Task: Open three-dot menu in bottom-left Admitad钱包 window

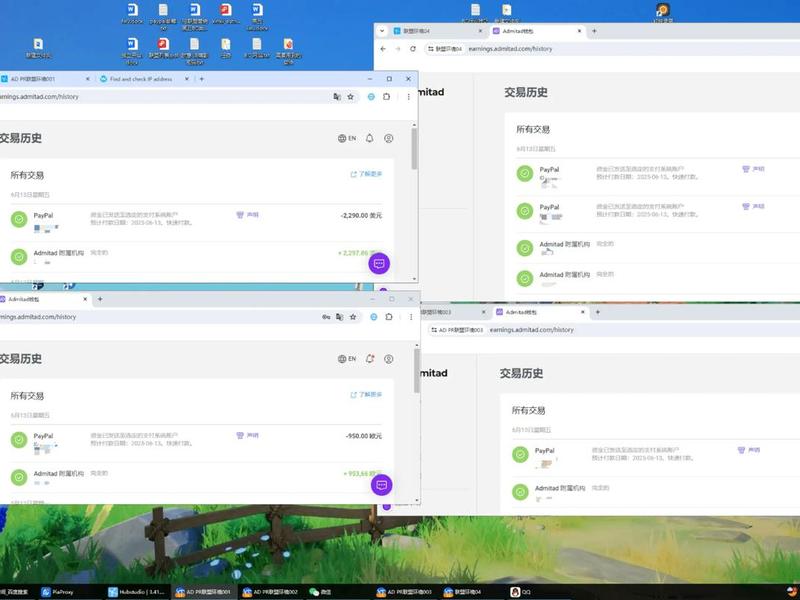Action: pyautogui.click(x=411, y=317)
